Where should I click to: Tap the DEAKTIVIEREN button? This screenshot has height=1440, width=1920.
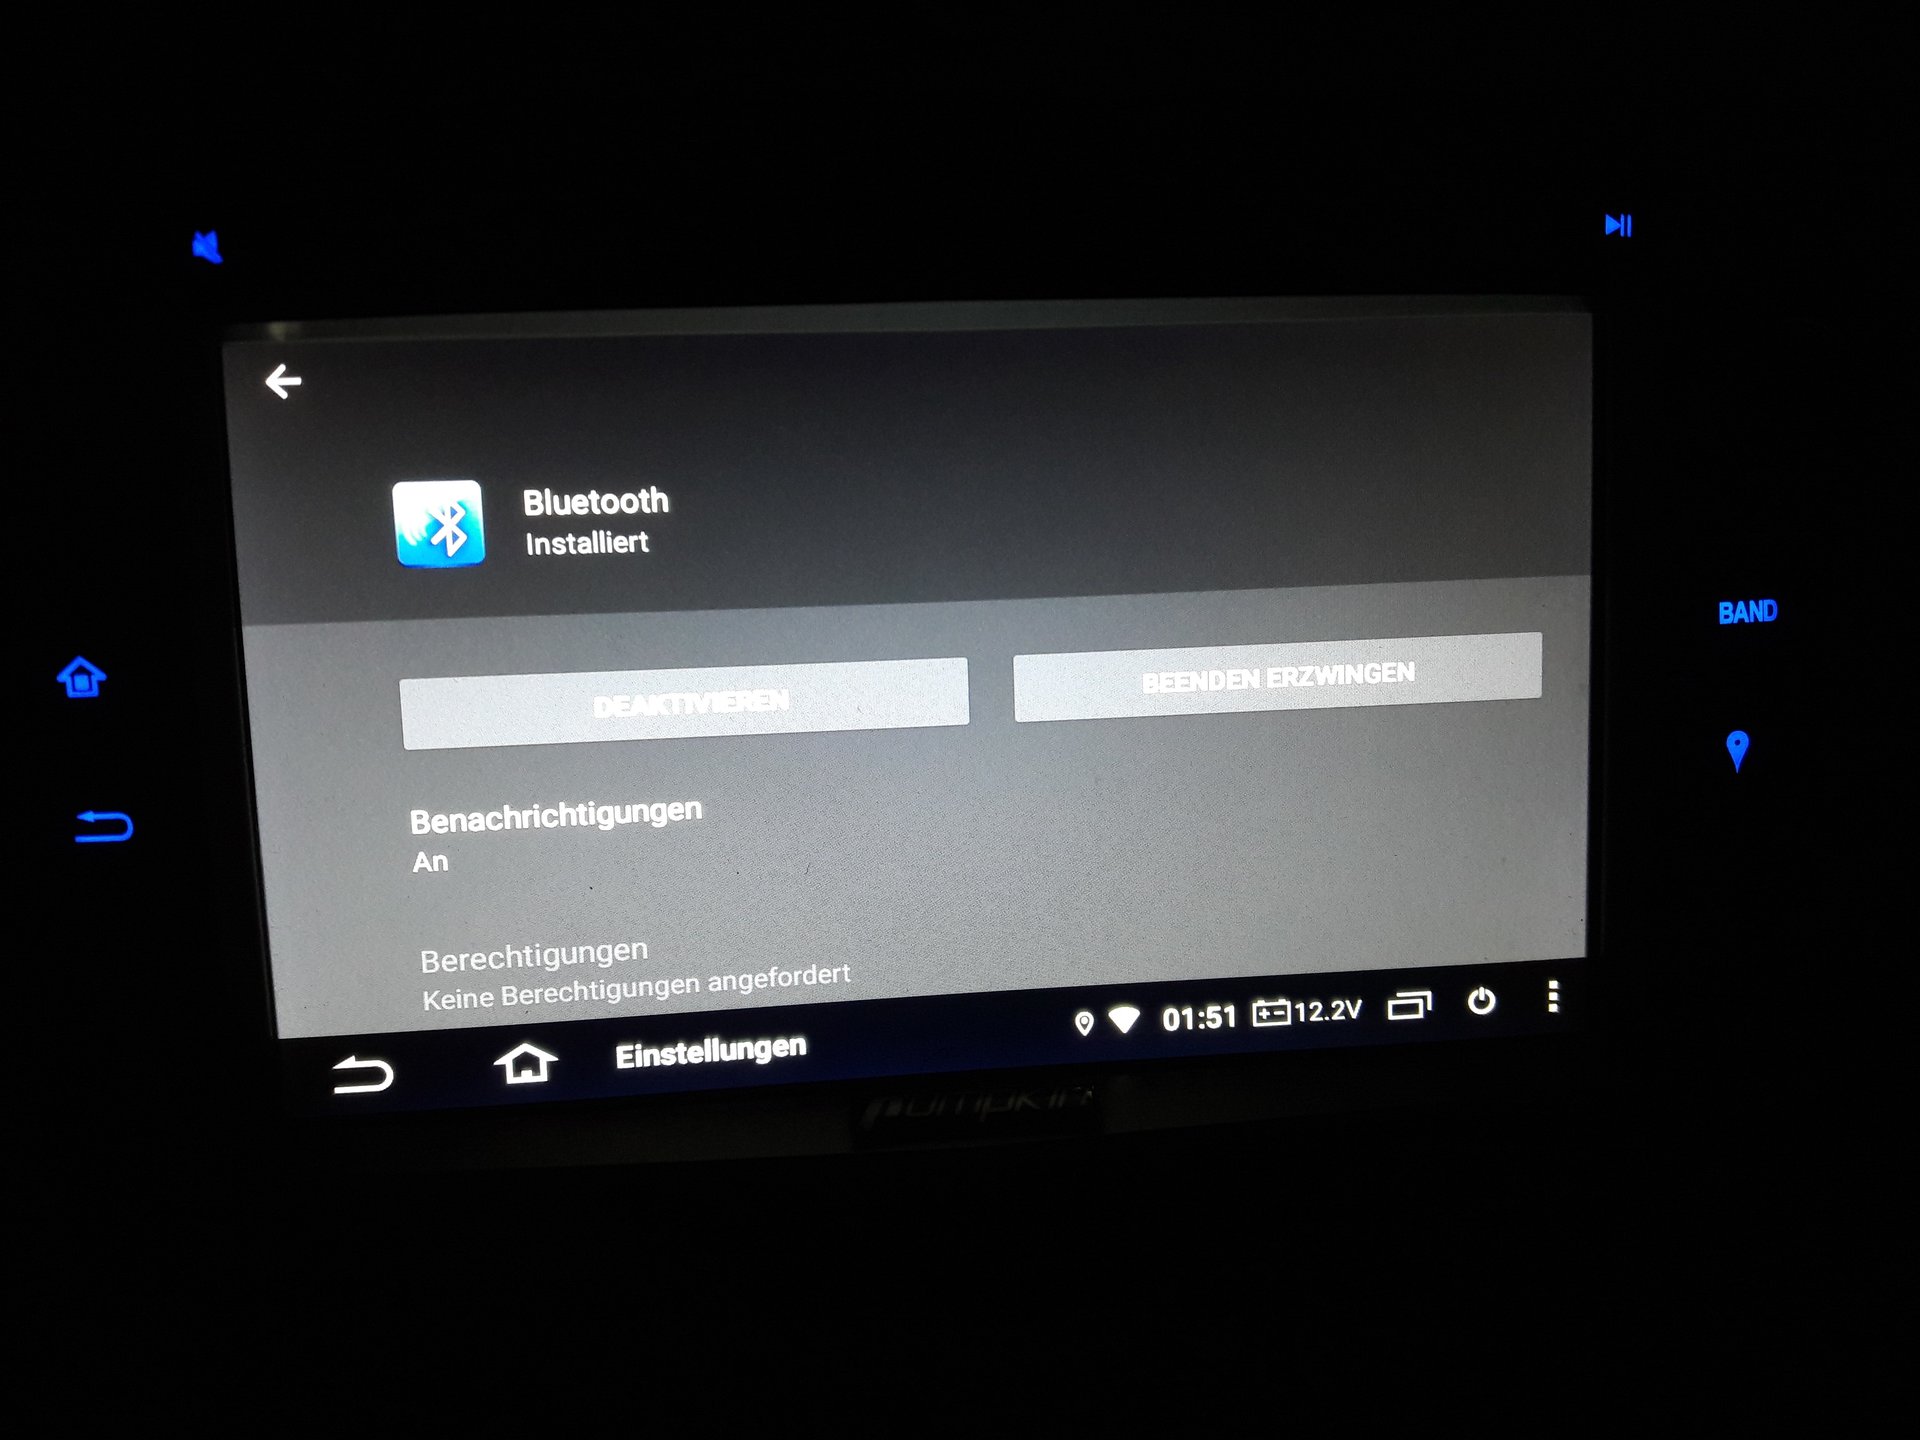tap(685, 704)
